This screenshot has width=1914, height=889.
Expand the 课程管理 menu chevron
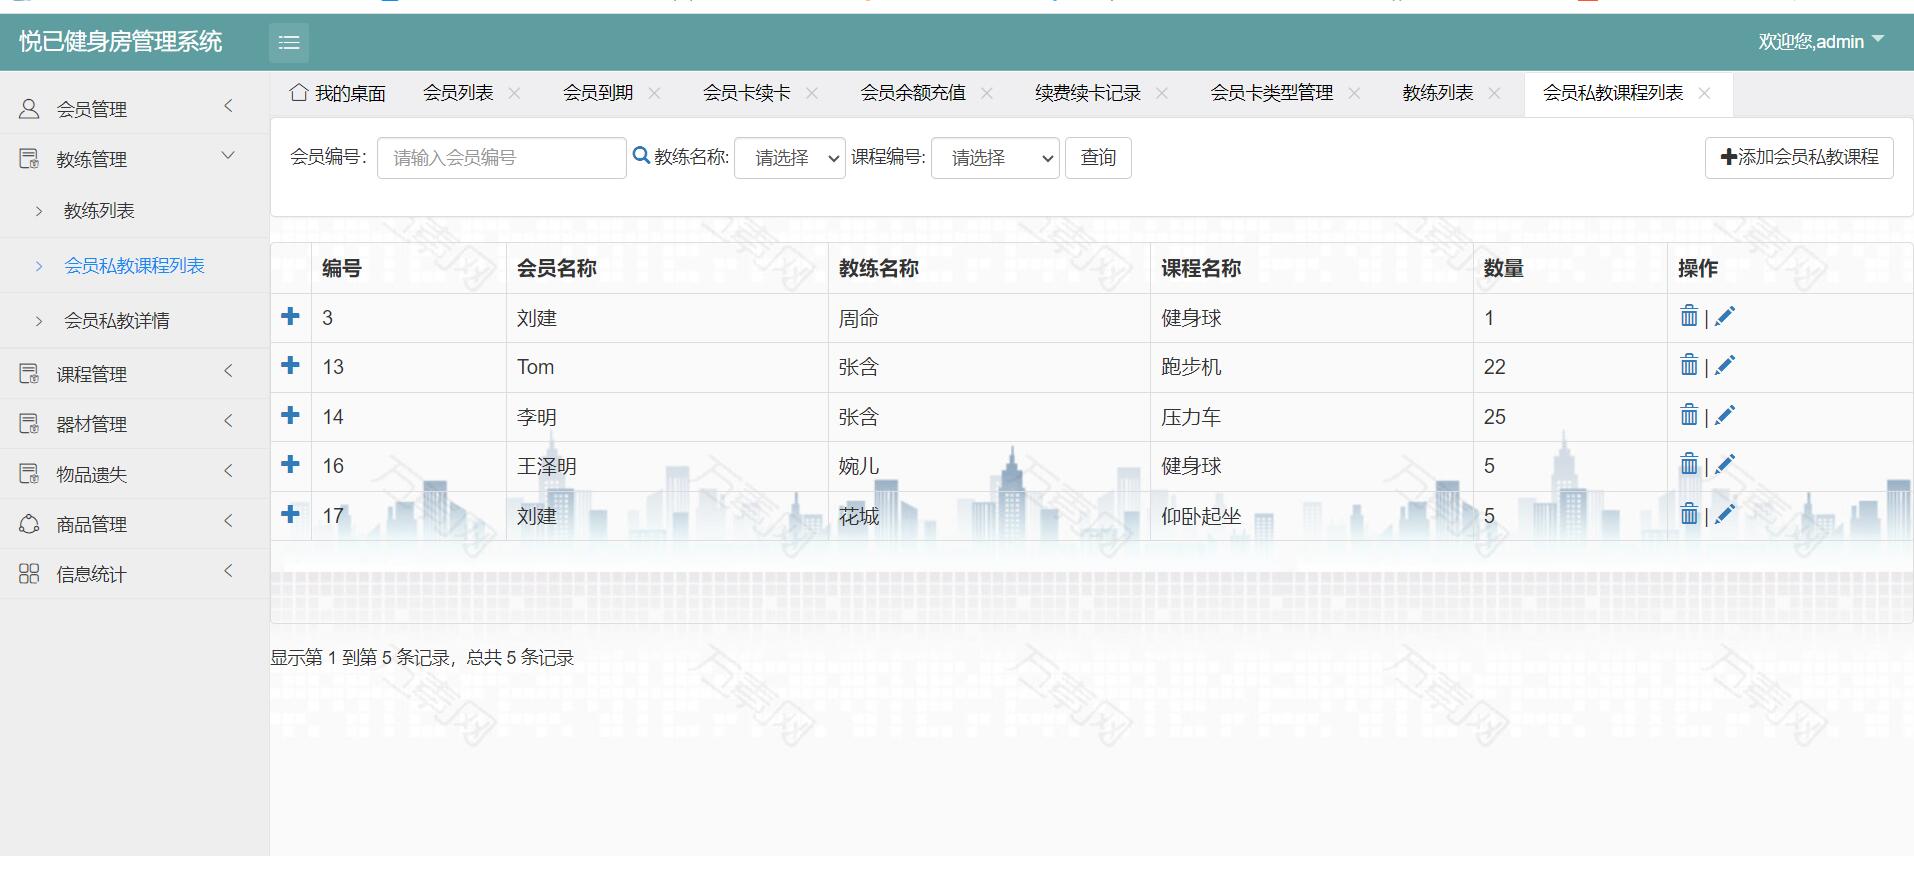tap(228, 371)
